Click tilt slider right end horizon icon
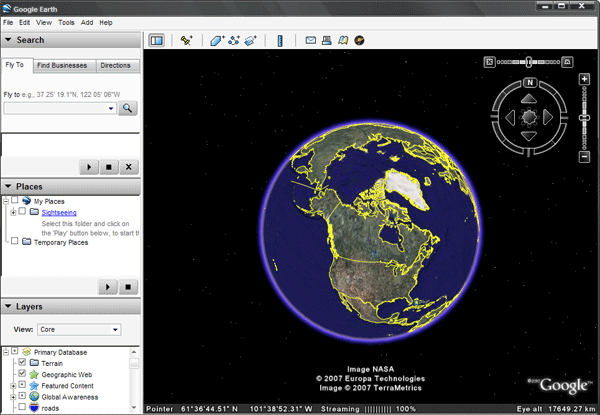The width and height of the screenshot is (600, 415). [x=567, y=62]
